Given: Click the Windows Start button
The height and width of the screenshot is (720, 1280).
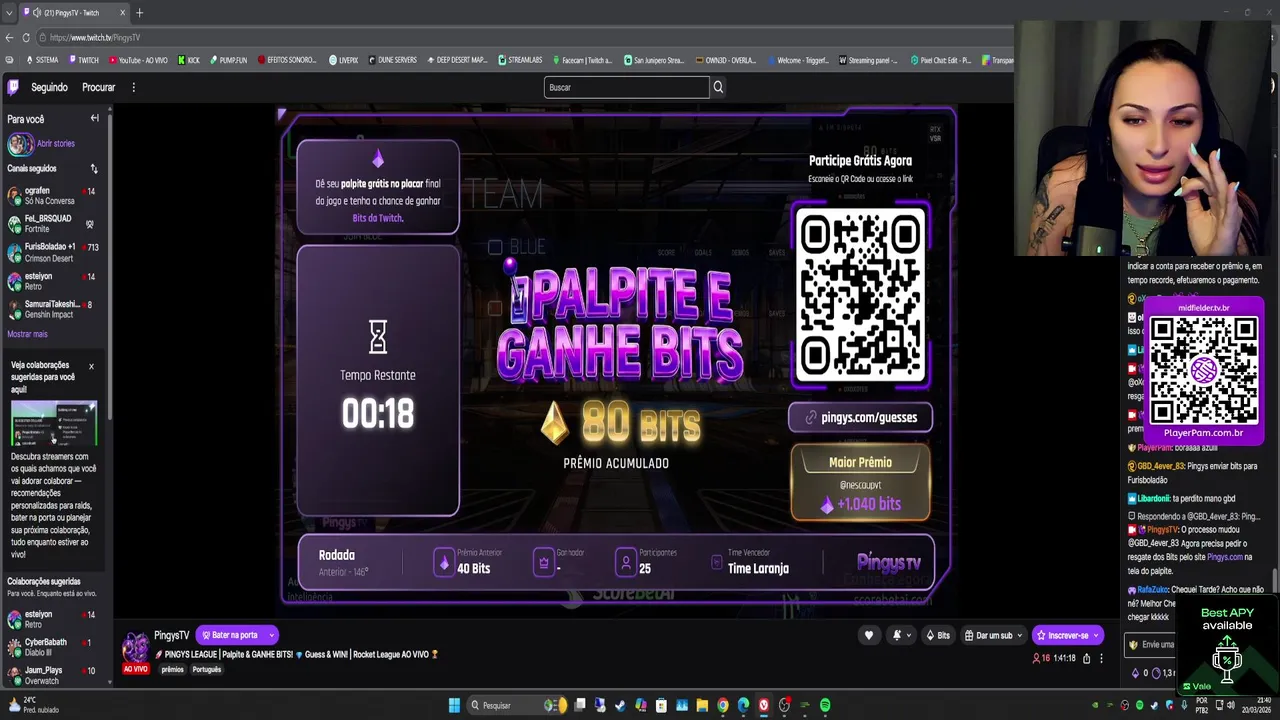Looking at the screenshot, I should click(454, 705).
